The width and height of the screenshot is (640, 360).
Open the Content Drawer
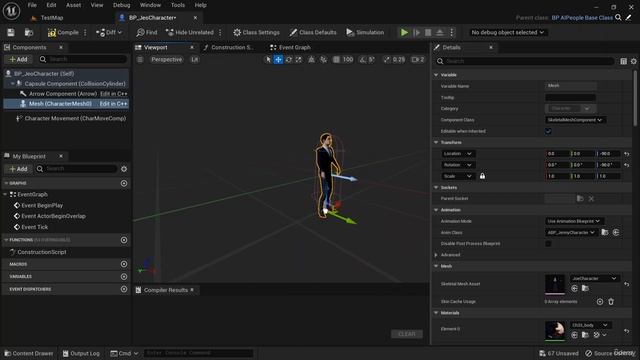click(29, 353)
